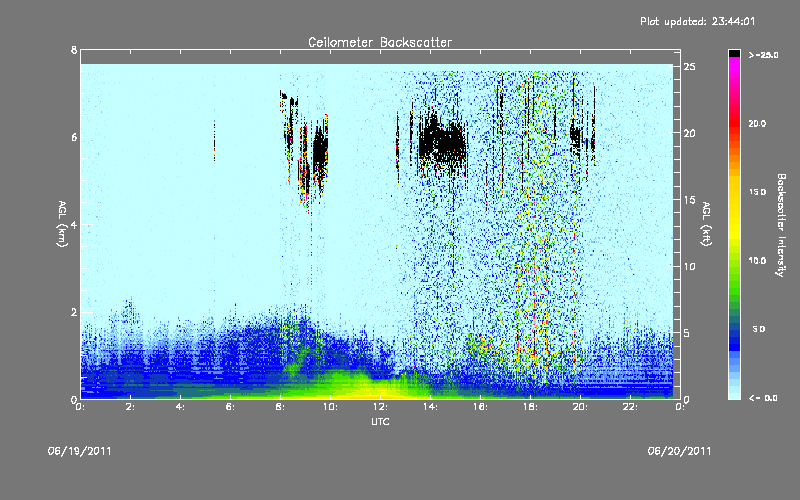Click the 8 km tick label on left axis
Screen dimensions: 800x500
click(74, 50)
